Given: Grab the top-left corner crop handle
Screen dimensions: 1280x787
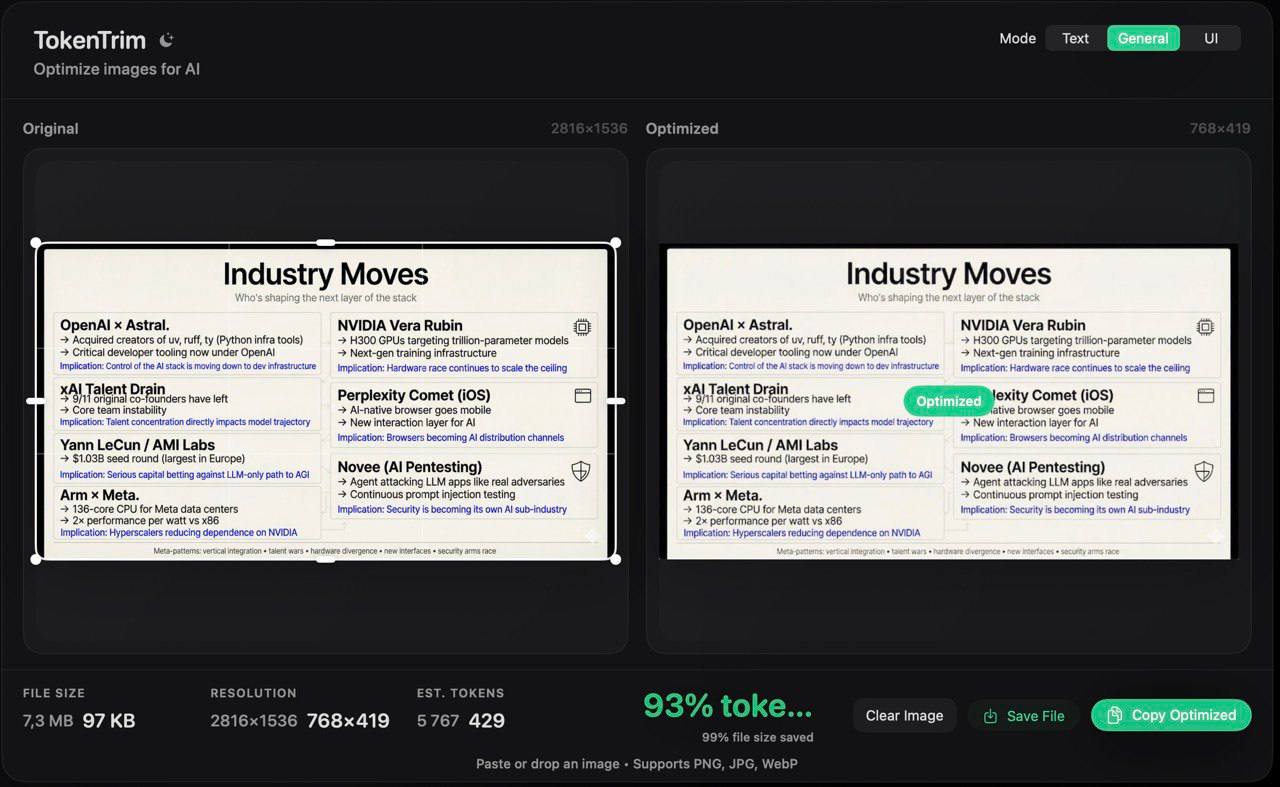Looking at the screenshot, I should pos(37,243).
